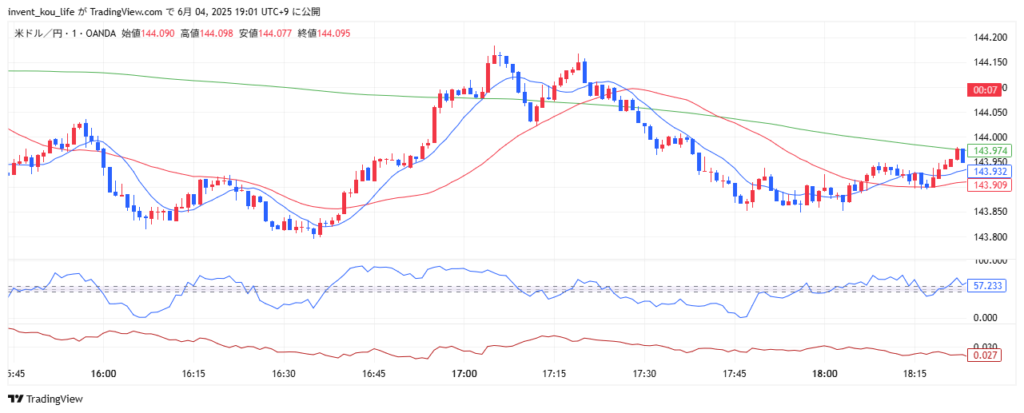Select the red 143.909 moving average label

tap(987, 186)
